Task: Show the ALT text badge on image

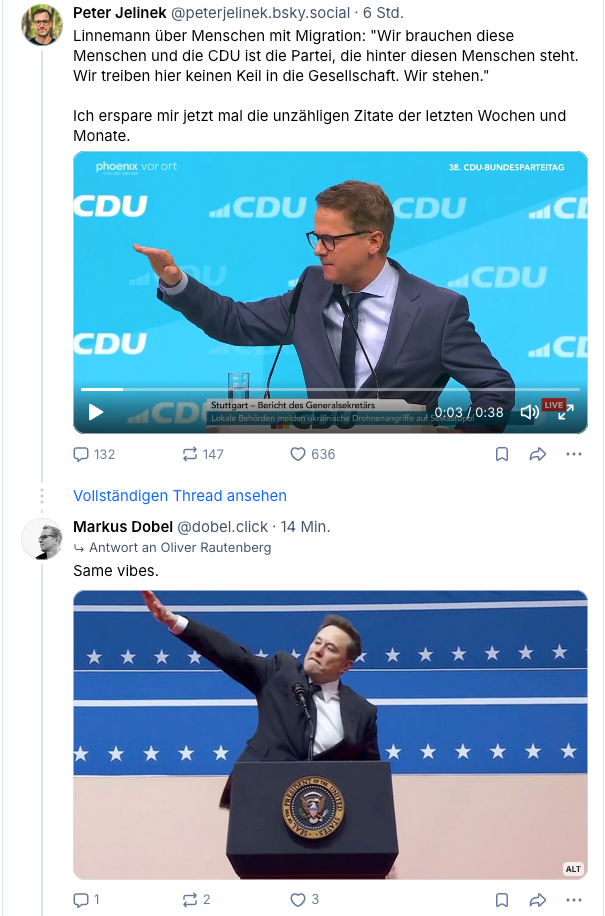Action: (573, 868)
